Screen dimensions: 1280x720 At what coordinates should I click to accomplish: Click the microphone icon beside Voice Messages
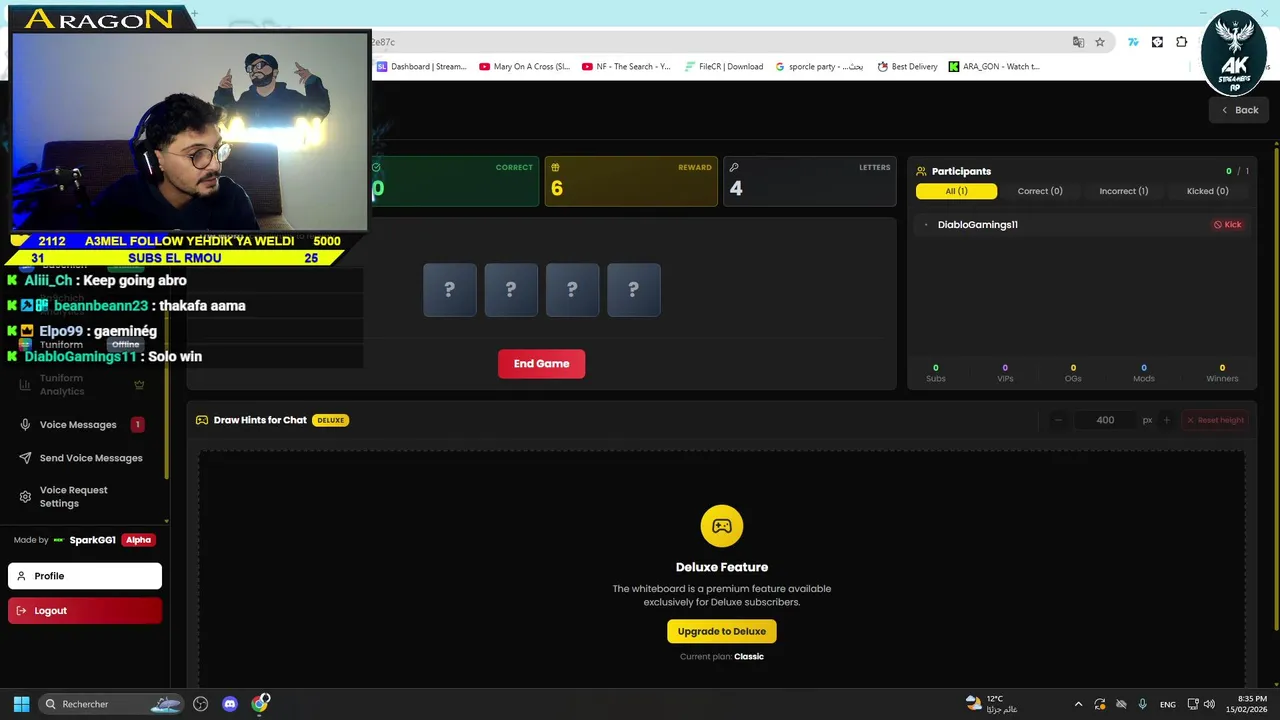pos(25,425)
